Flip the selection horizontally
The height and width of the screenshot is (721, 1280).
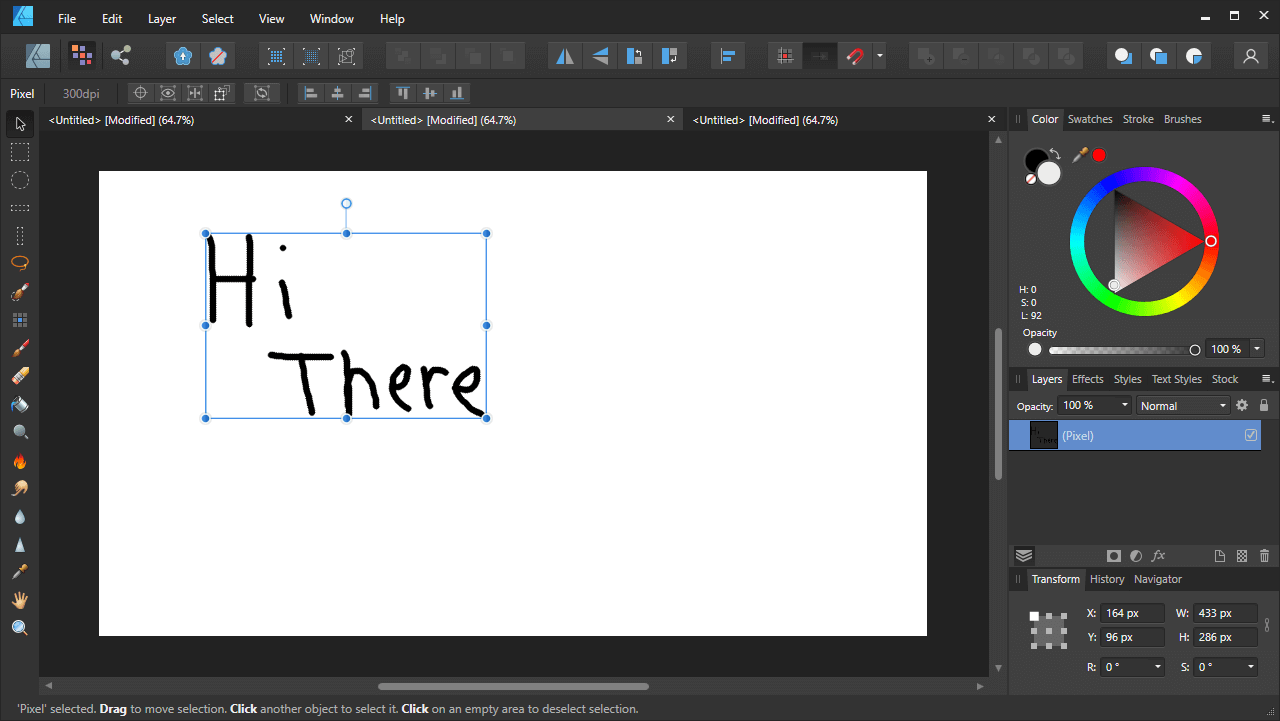[x=563, y=56]
